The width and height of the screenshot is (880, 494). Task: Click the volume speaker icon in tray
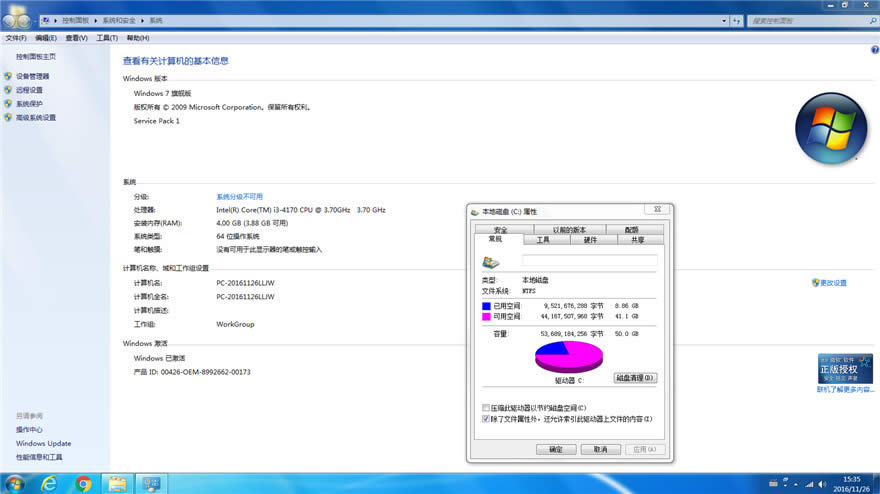pyautogui.click(x=824, y=483)
